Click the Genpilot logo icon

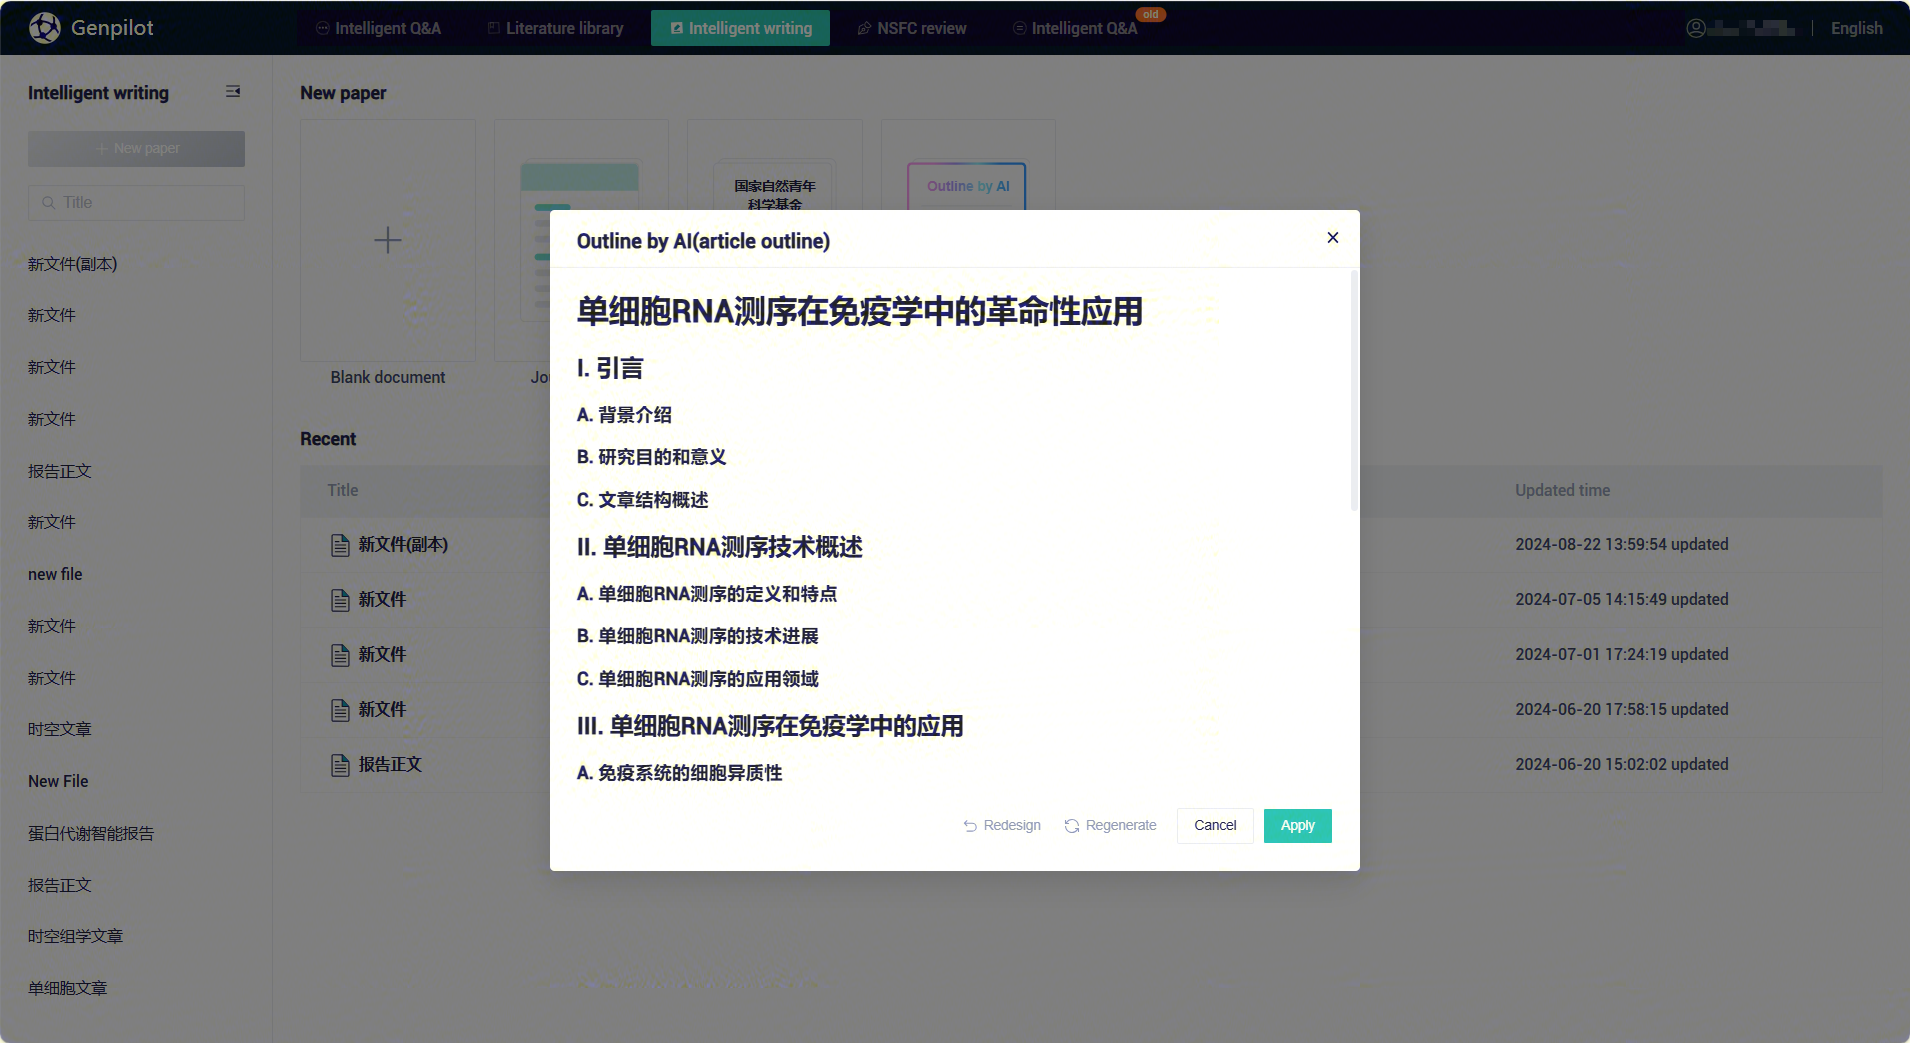pyautogui.click(x=45, y=28)
